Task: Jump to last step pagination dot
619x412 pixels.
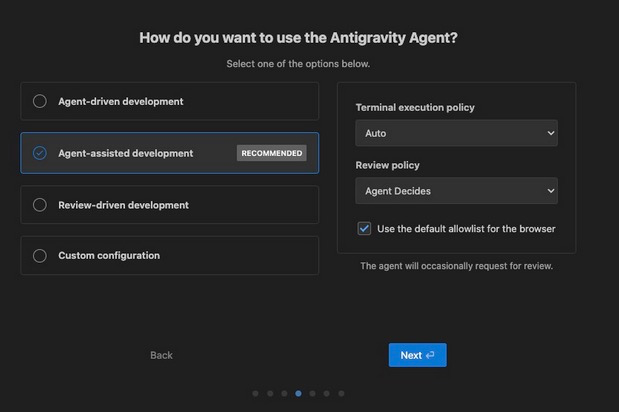Action: (x=341, y=393)
